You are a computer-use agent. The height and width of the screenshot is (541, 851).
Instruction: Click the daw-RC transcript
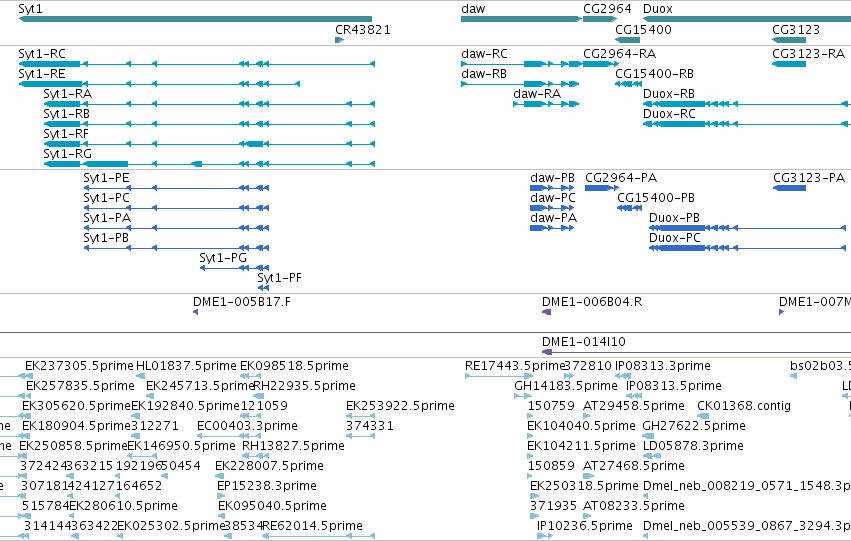point(522,64)
